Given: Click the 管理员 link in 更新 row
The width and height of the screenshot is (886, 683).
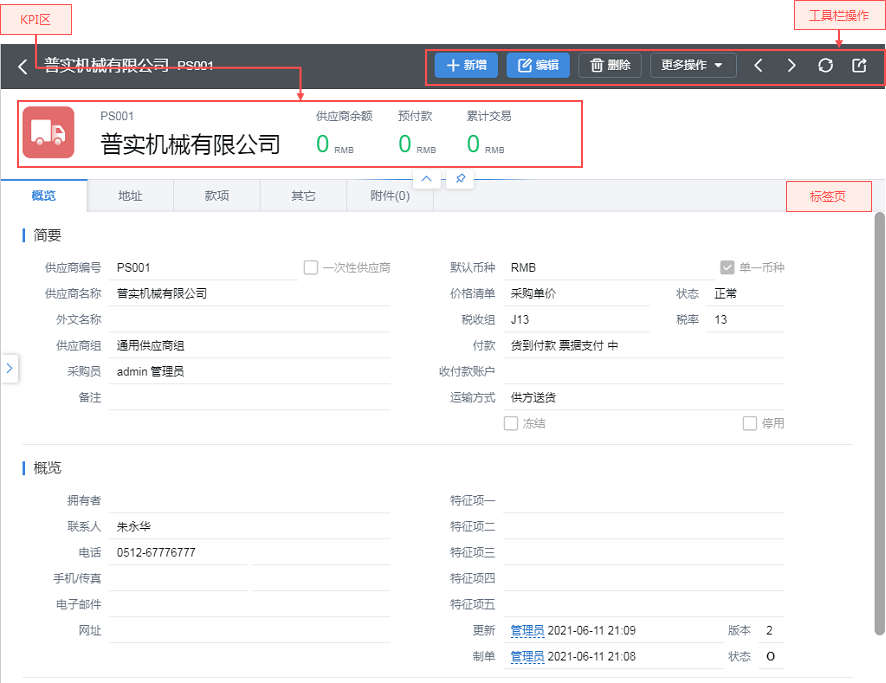Looking at the screenshot, I should pyautogui.click(x=527, y=631).
